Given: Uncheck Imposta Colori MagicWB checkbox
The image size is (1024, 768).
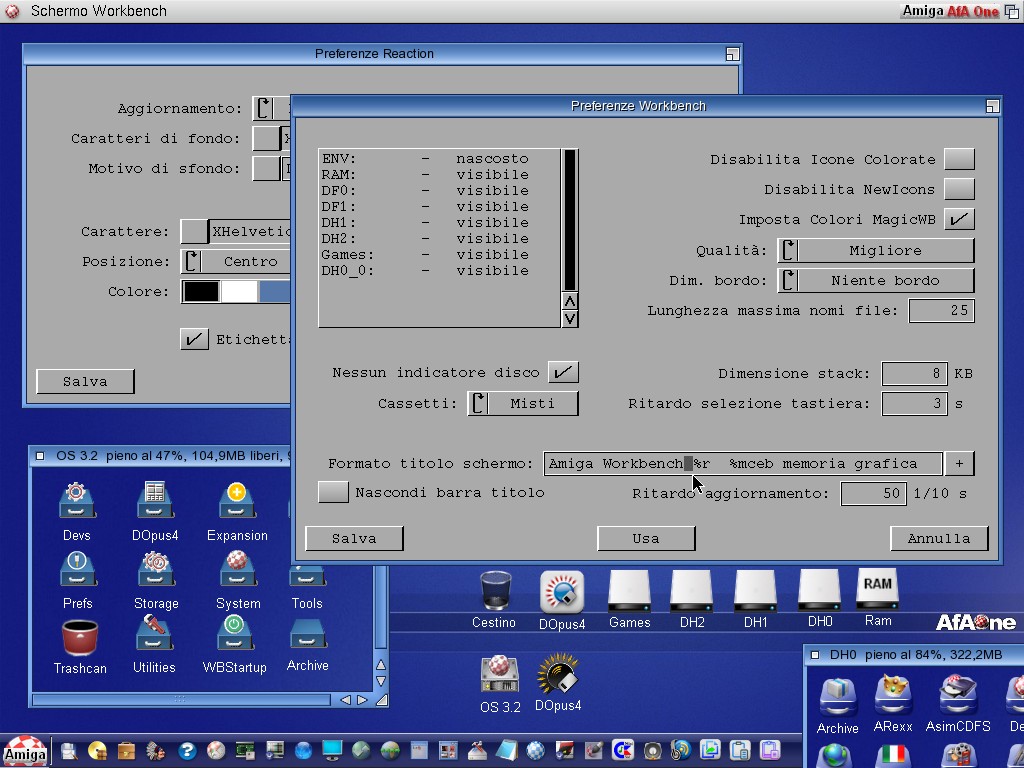Looking at the screenshot, I should point(959,219).
